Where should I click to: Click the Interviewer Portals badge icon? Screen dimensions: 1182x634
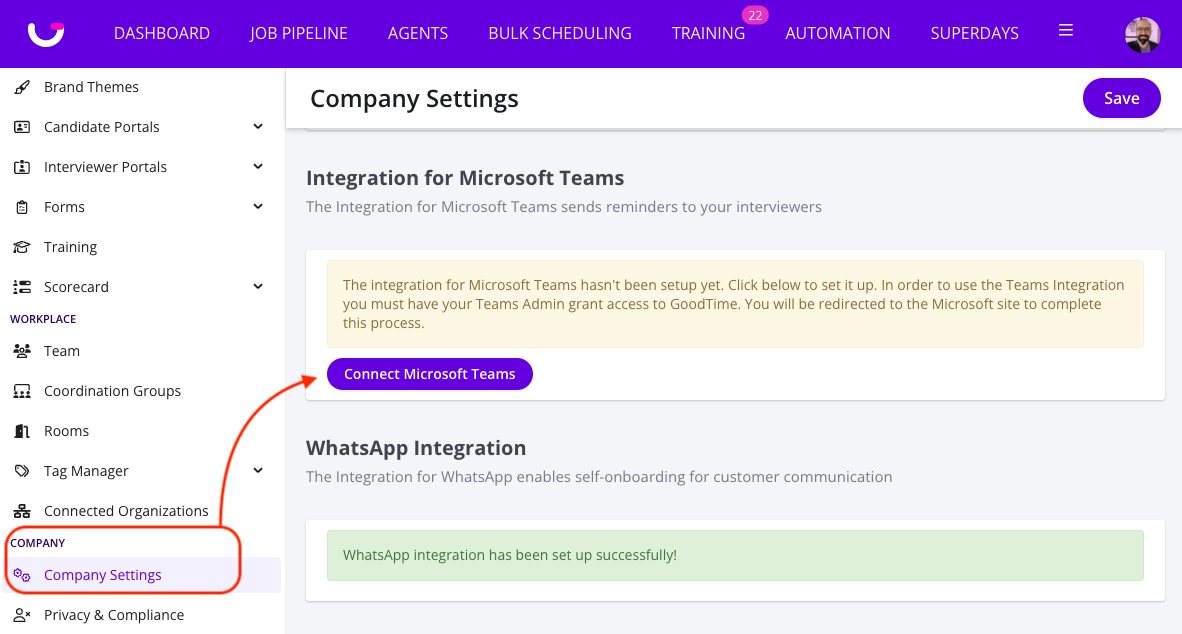coord(22,167)
